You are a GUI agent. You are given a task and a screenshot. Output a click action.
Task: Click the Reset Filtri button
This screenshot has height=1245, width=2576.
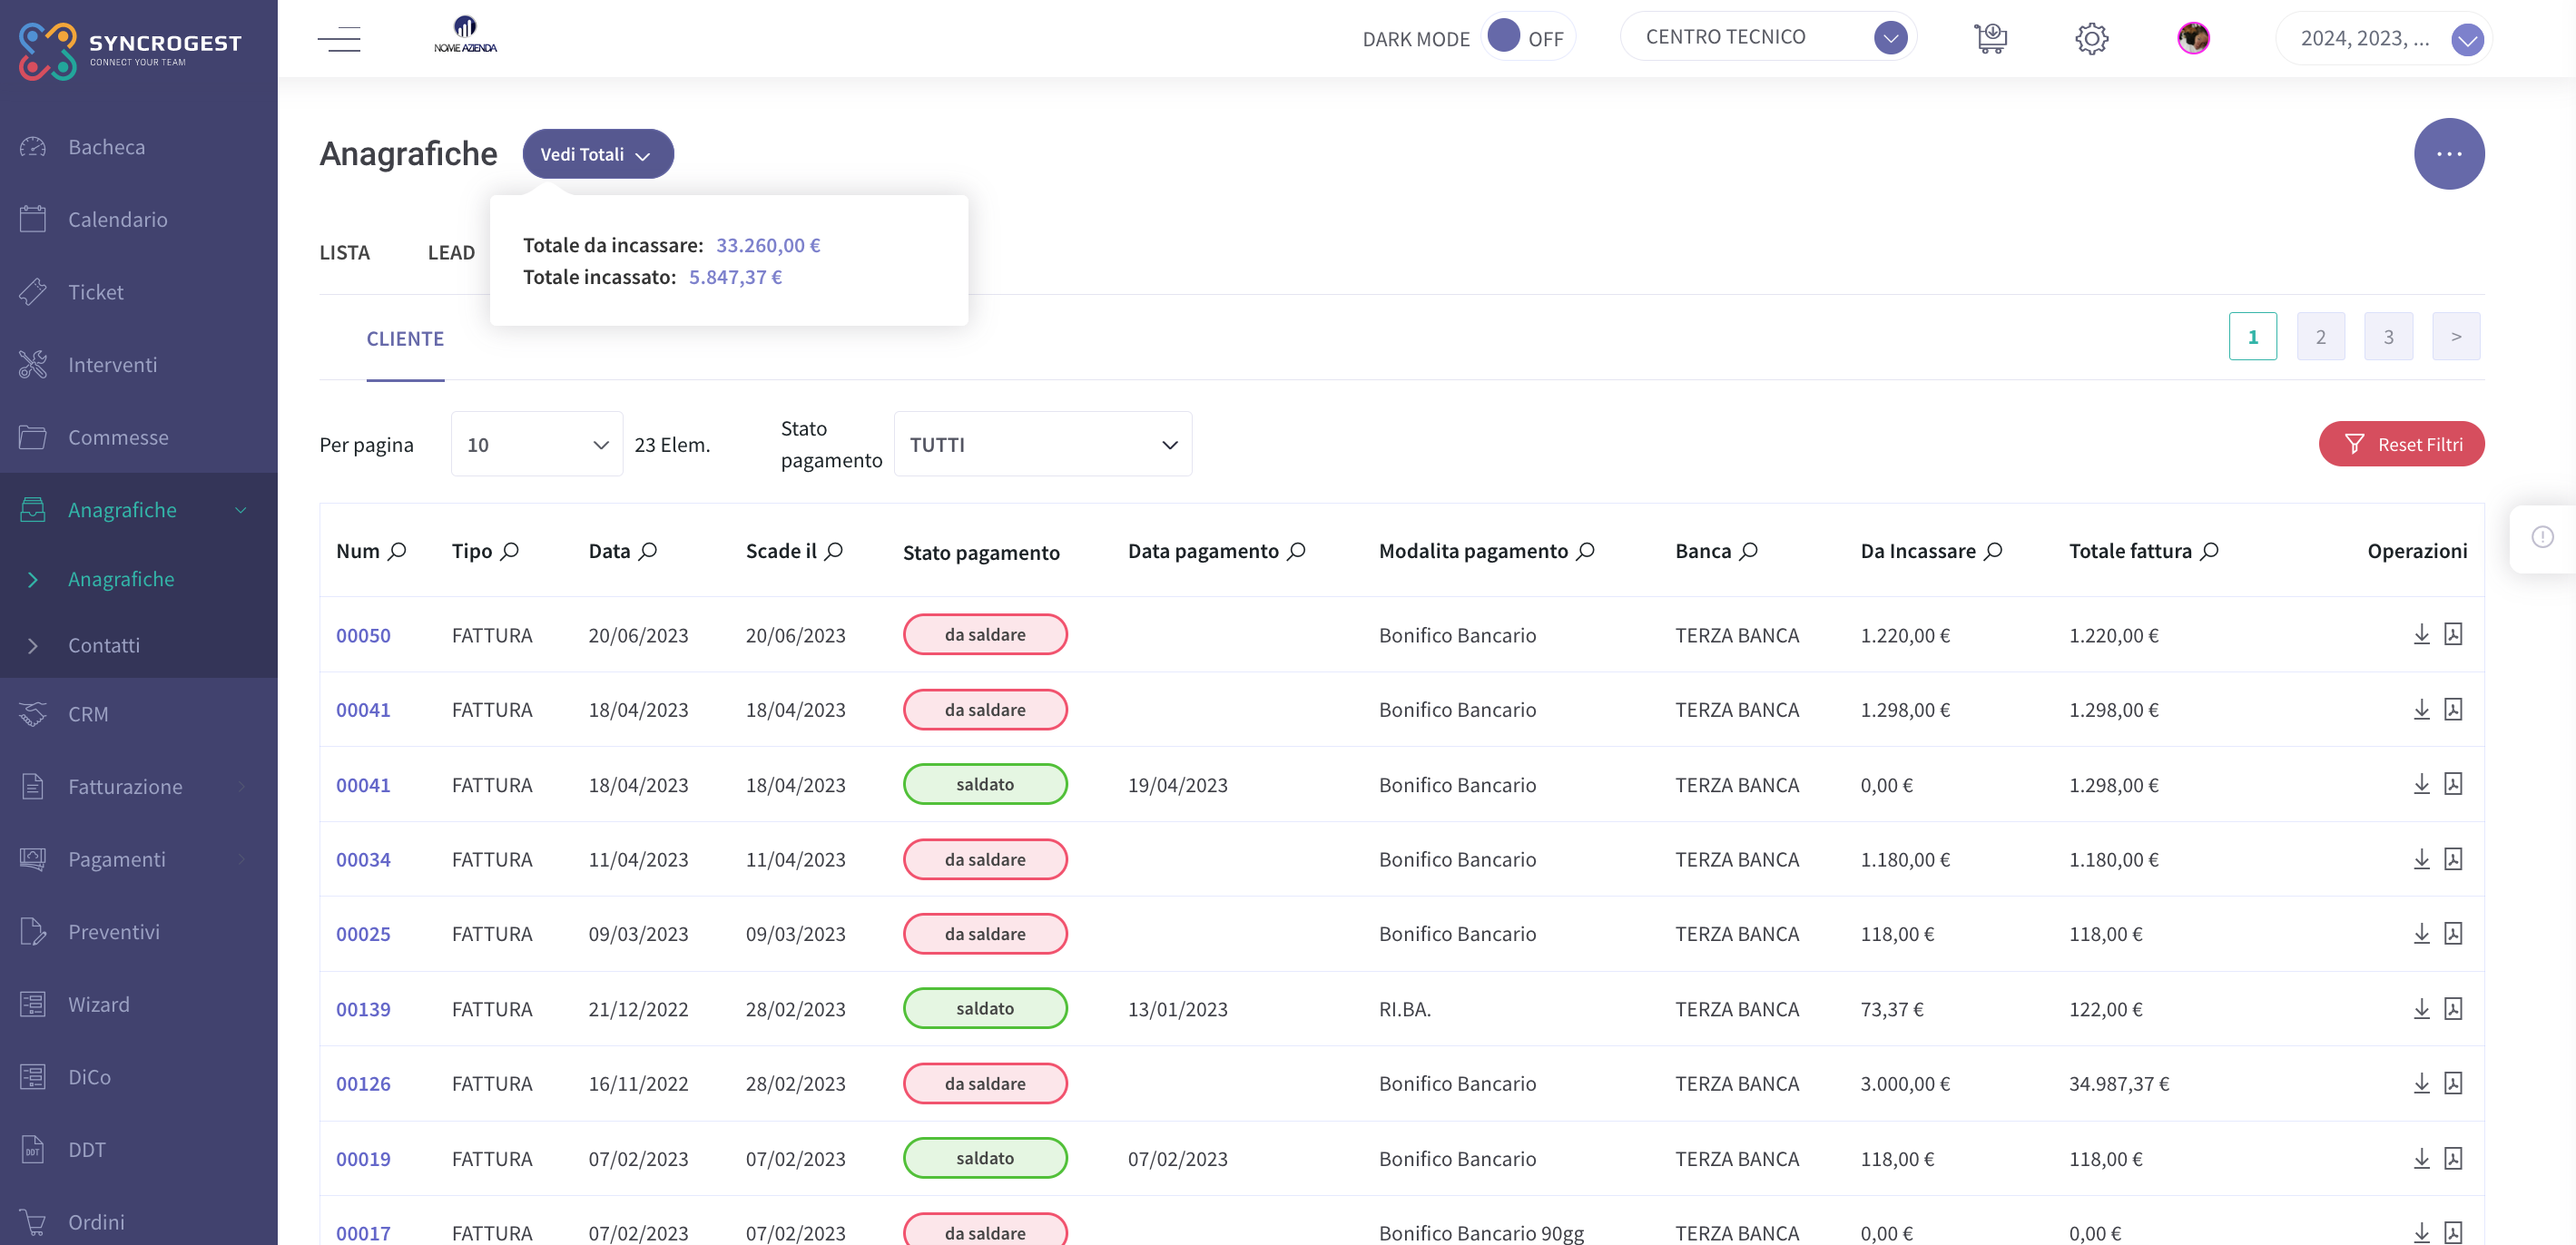click(x=2401, y=444)
